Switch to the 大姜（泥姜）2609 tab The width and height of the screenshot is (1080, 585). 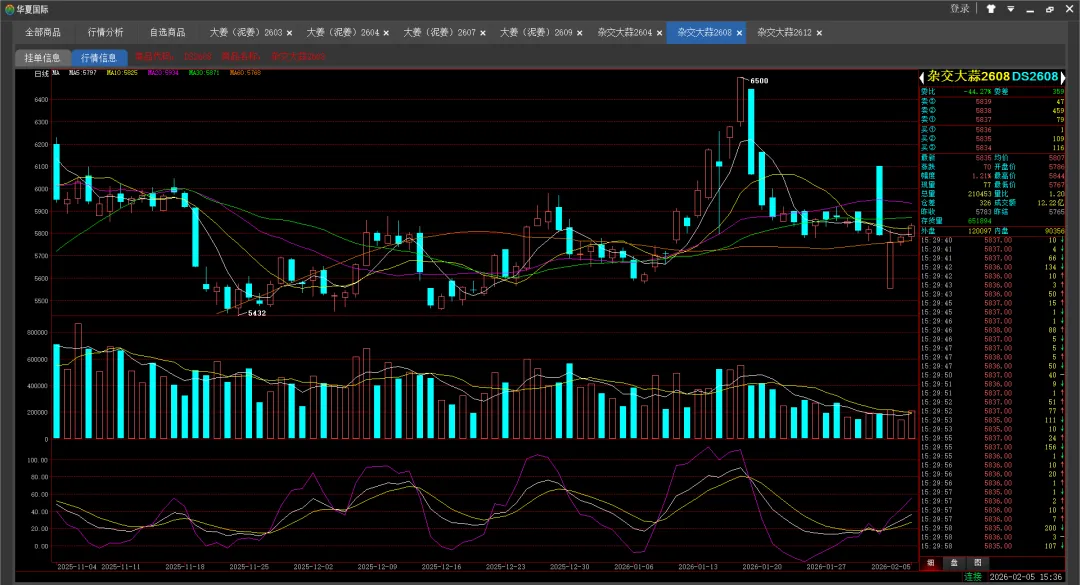[536, 32]
